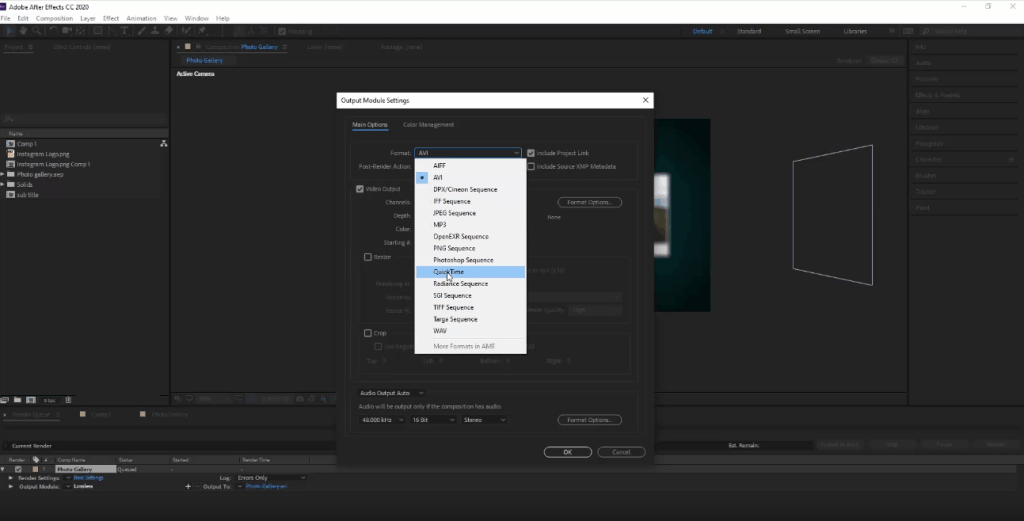Open the Audio Output Auto dropdown
This screenshot has height=521, width=1024.
(x=391, y=393)
